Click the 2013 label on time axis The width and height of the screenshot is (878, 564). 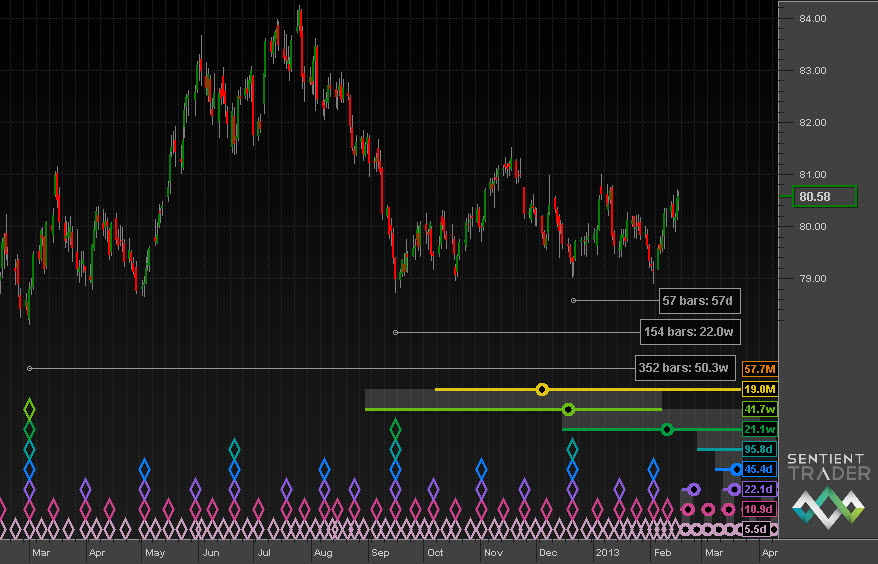coord(609,551)
